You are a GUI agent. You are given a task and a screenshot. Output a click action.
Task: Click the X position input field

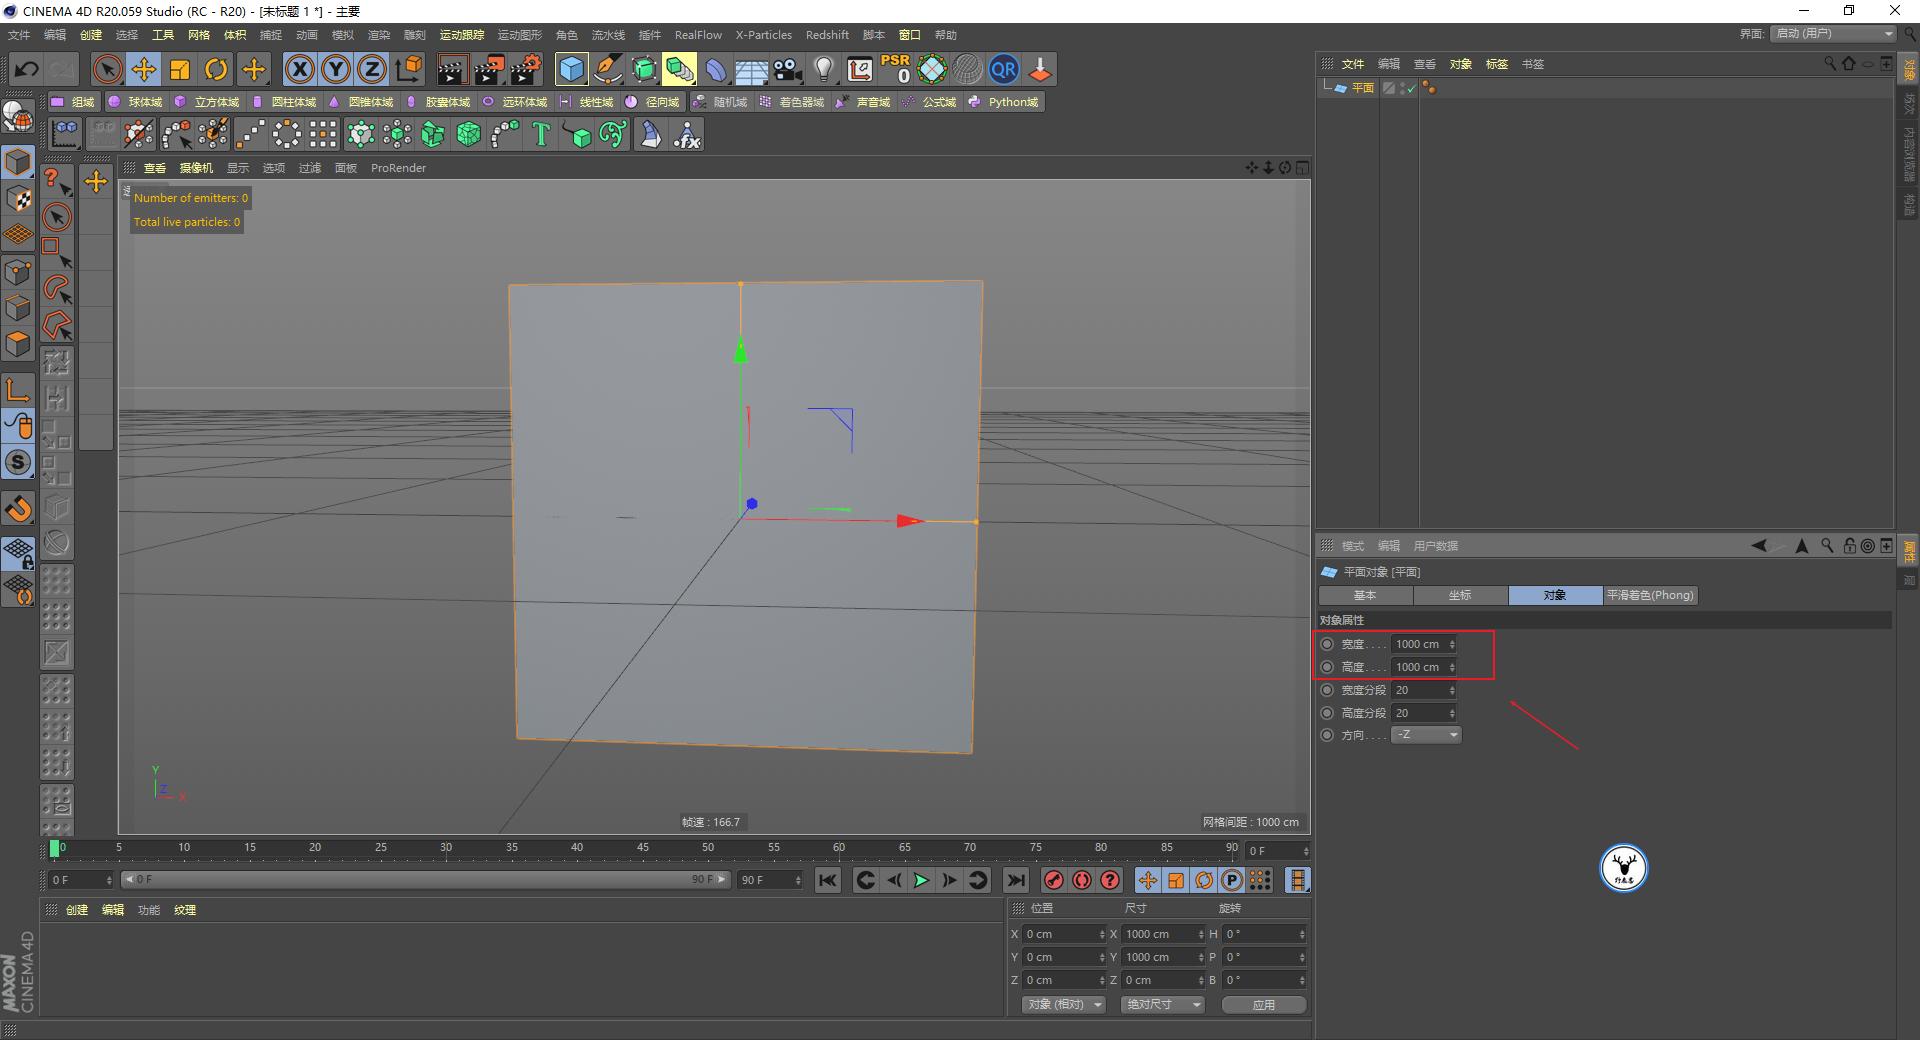point(1060,933)
